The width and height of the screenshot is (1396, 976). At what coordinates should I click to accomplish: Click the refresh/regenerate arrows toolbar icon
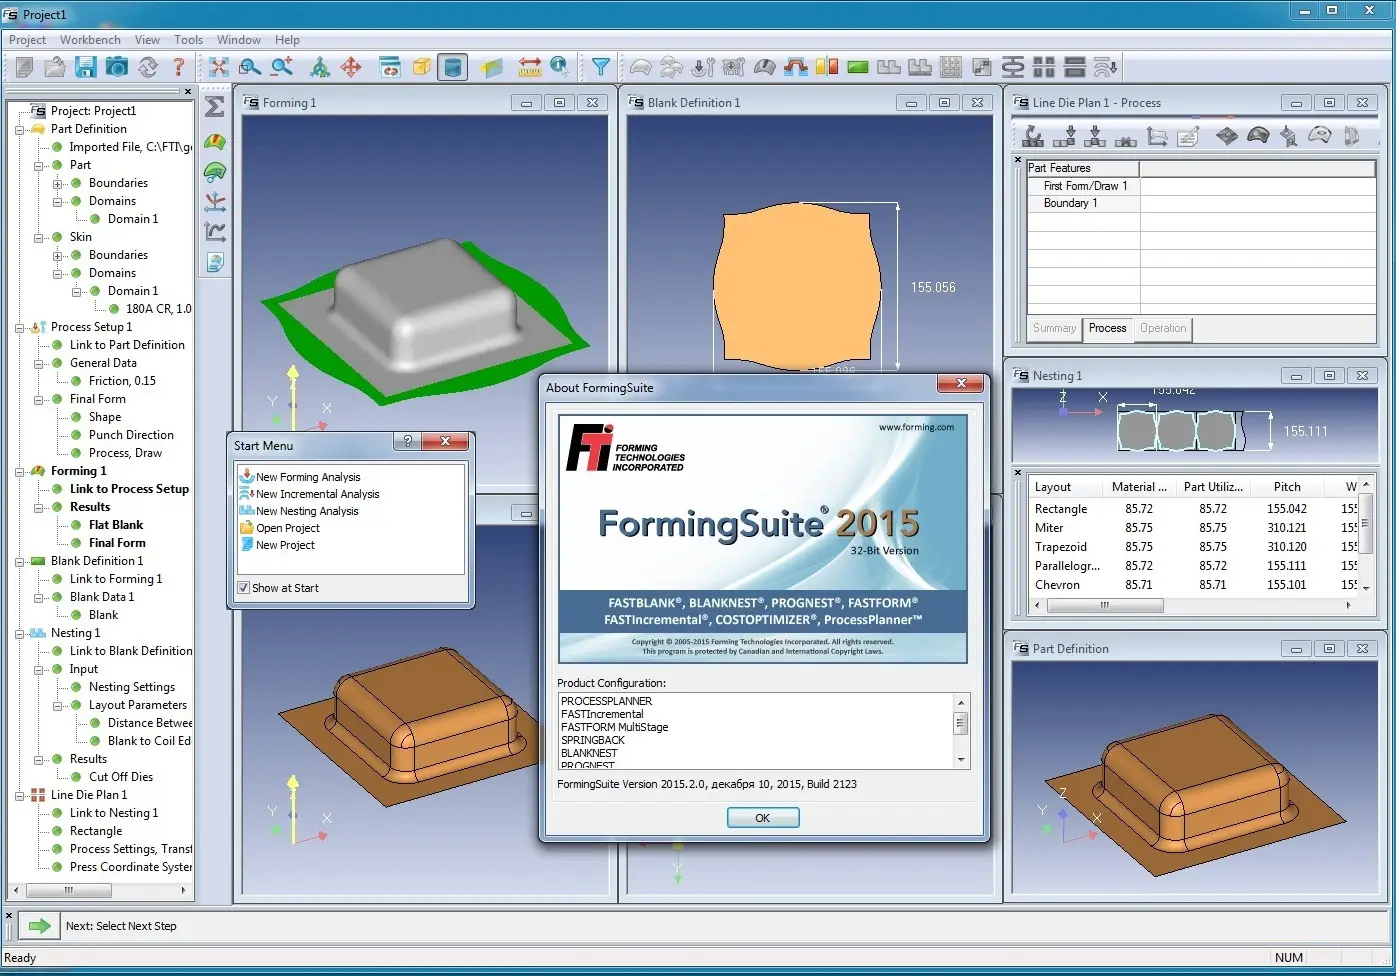coord(148,67)
